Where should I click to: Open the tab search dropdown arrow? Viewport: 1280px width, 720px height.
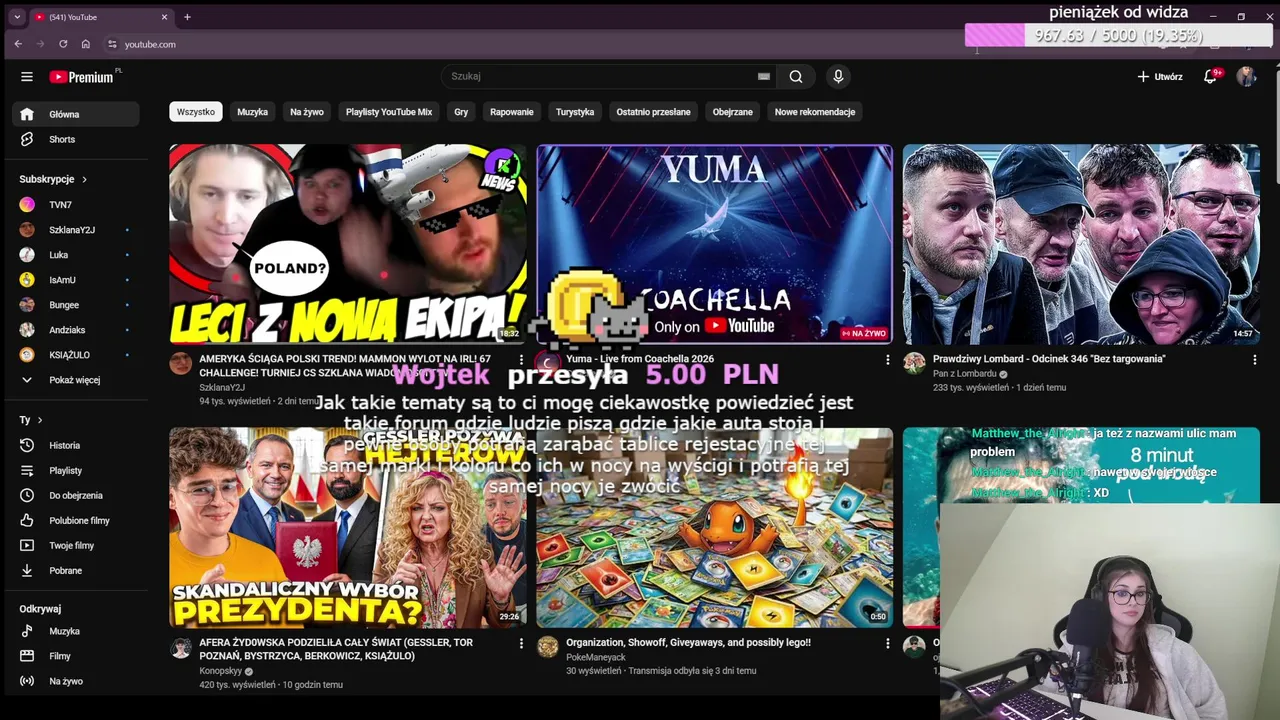17,17
